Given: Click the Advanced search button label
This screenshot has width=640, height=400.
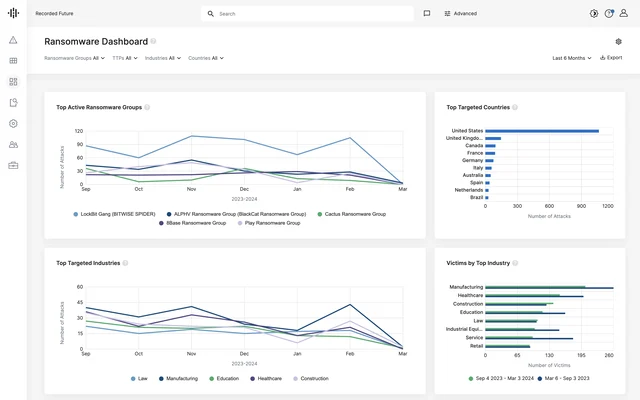Looking at the screenshot, I should [x=465, y=13].
